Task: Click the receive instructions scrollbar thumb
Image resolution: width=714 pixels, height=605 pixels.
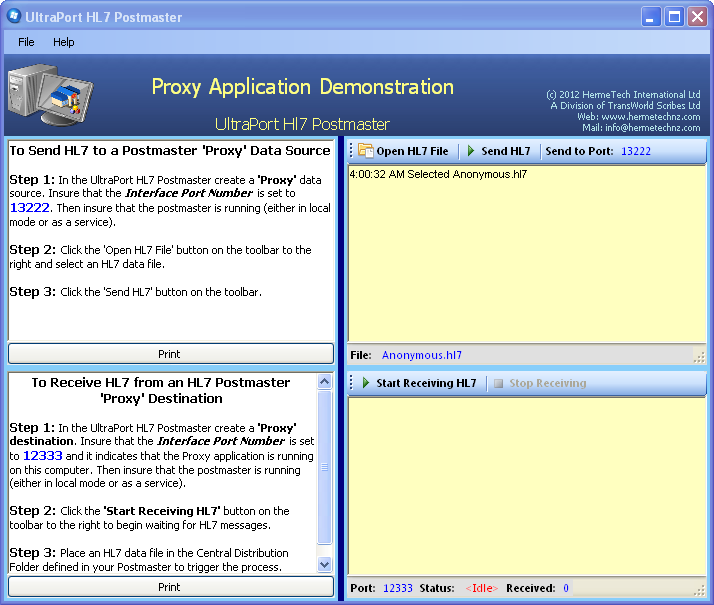Action: (x=324, y=467)
